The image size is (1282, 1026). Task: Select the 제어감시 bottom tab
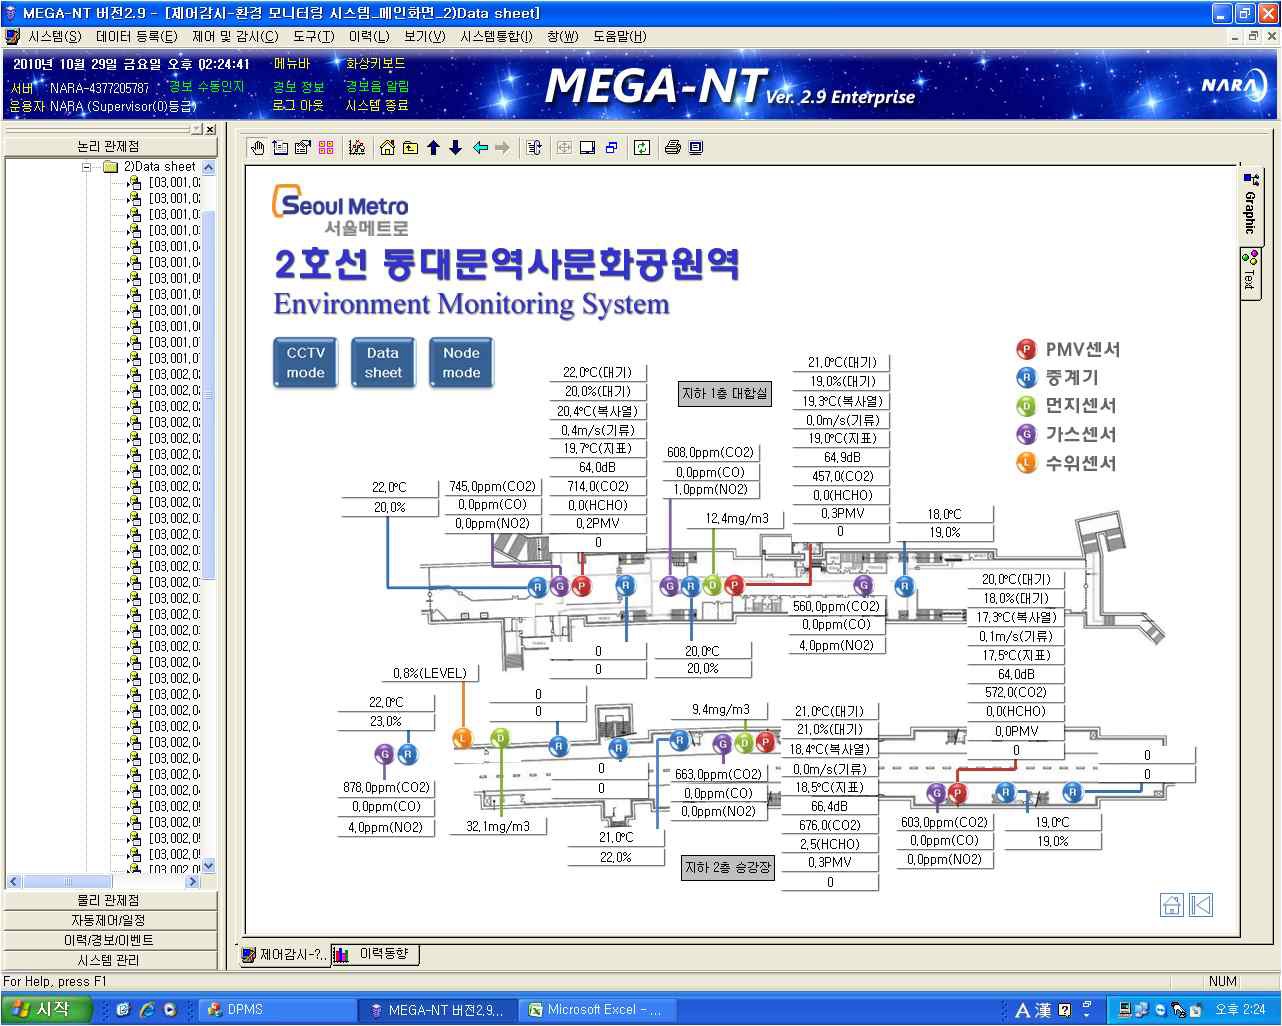pyautogui.click(x=285, y=954)
